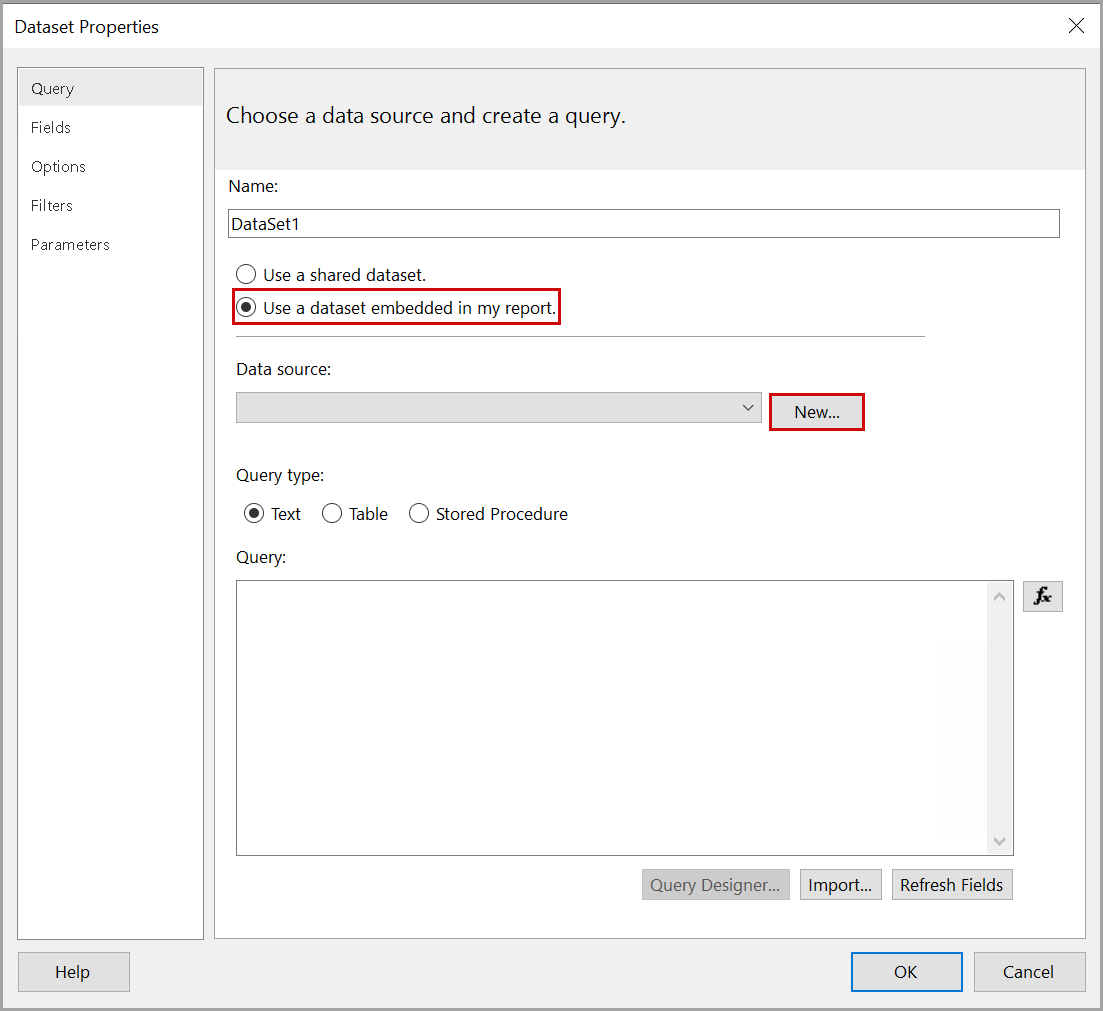The width and height of the screenshot is (1103, 1011).
Task: Close the Dataset Properties dialog
Action: [x=1076, y=27]
